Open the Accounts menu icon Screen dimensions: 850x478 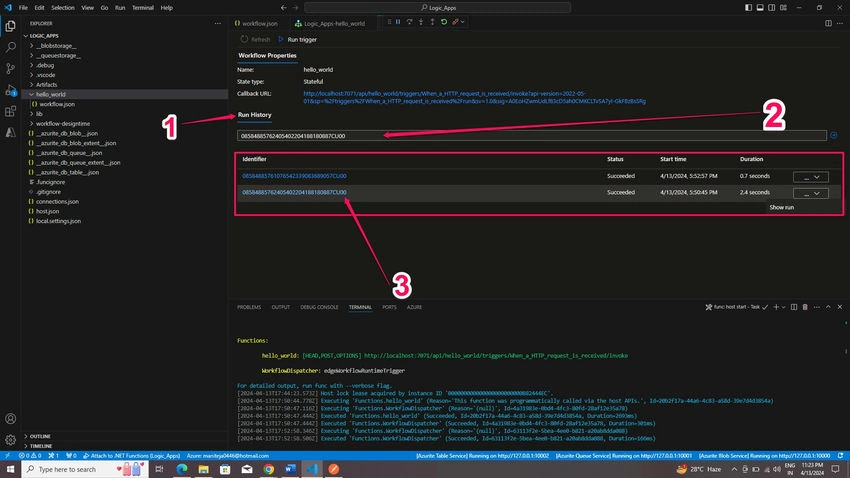point(10,418)
